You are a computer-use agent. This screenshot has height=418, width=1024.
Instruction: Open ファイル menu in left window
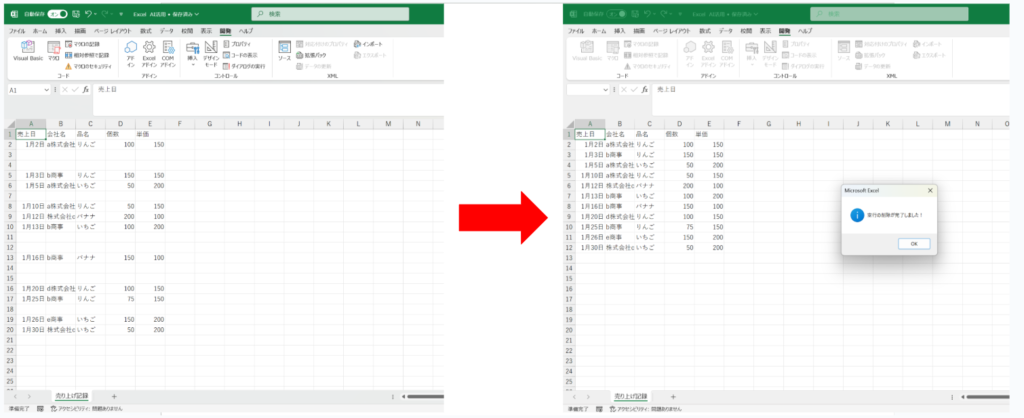tap(18, 32)
